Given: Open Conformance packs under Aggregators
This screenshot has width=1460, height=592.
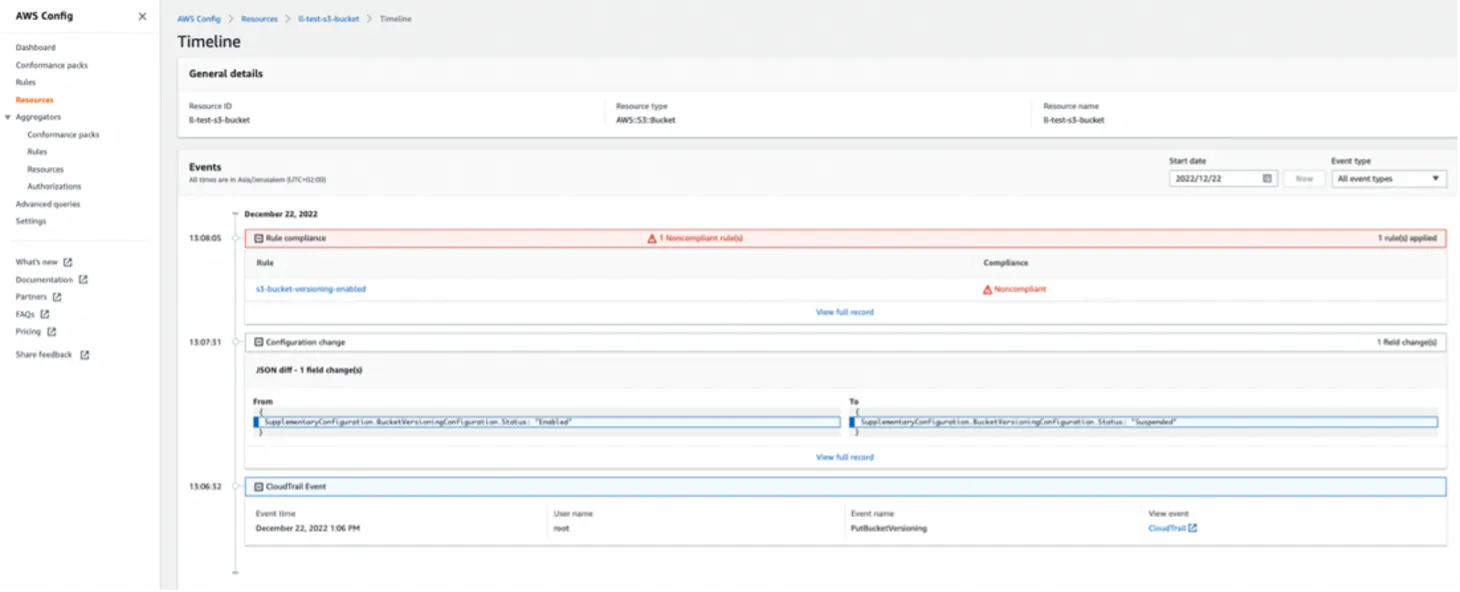Looking at the screenshot, I should [x=63, y=134].
